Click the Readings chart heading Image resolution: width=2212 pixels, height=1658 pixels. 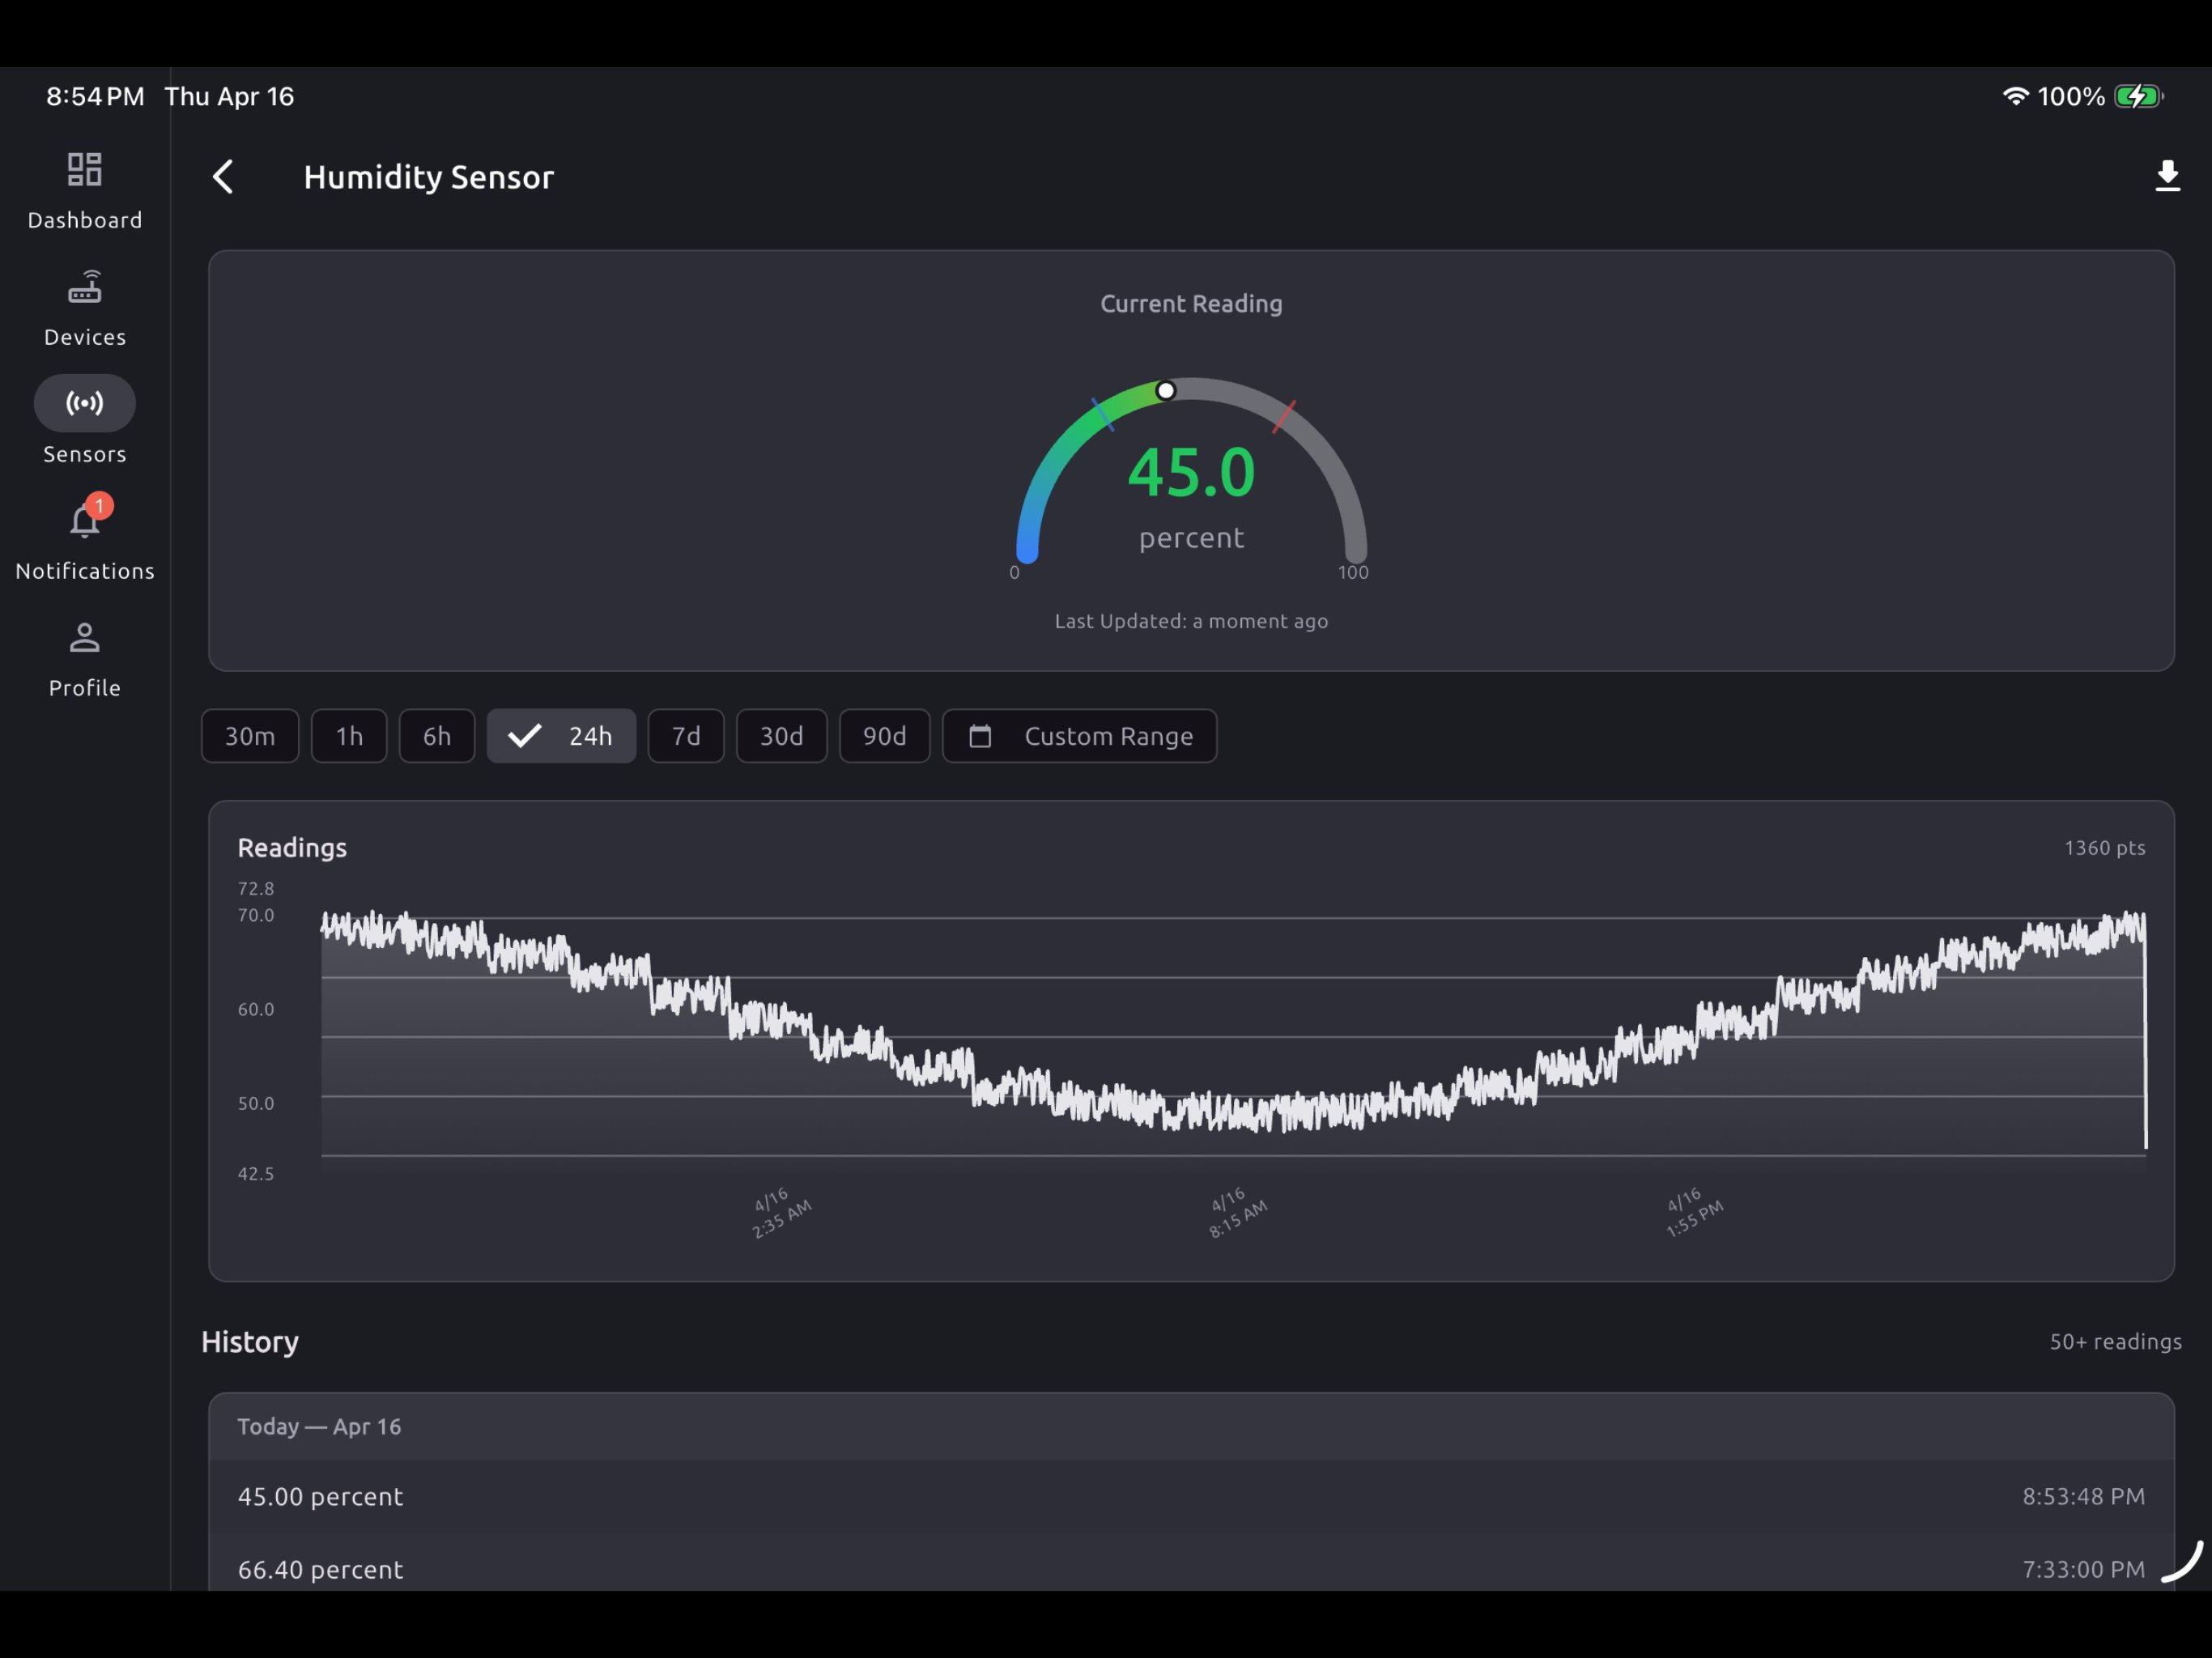point(292,848)
